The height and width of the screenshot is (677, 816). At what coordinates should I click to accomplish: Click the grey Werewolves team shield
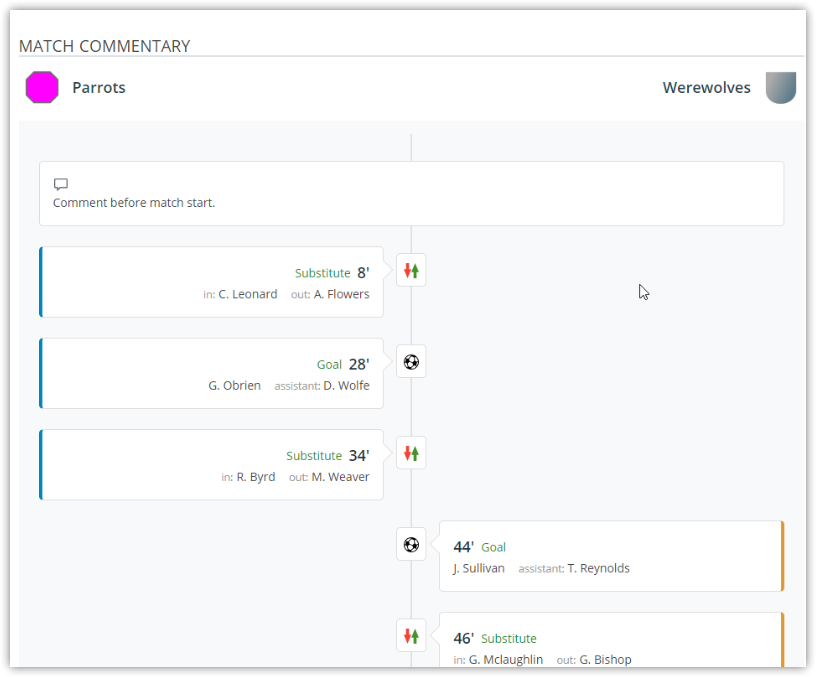click(x=781, y=87)
